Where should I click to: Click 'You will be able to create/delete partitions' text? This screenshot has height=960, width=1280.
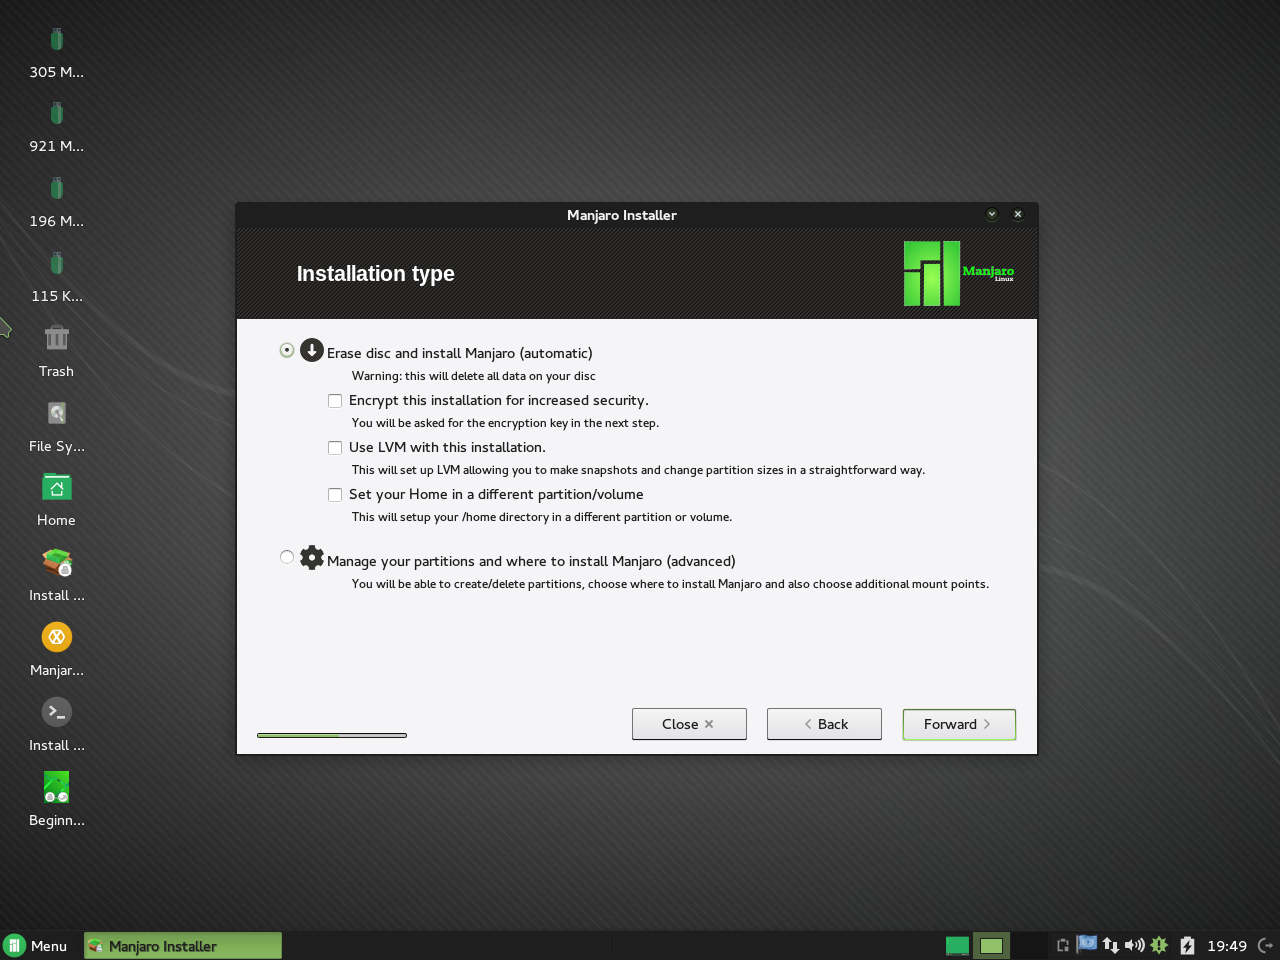click(670, 585)
